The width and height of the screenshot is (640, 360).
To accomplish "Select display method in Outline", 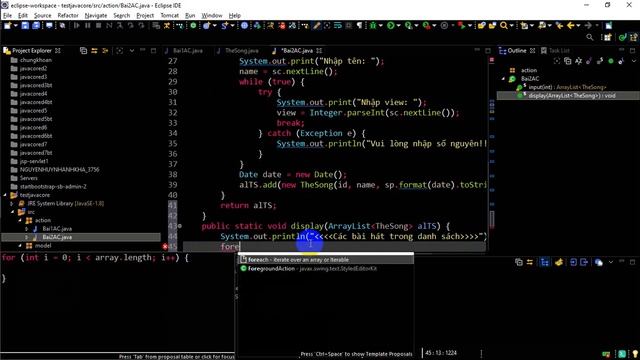I will (571, 96).
